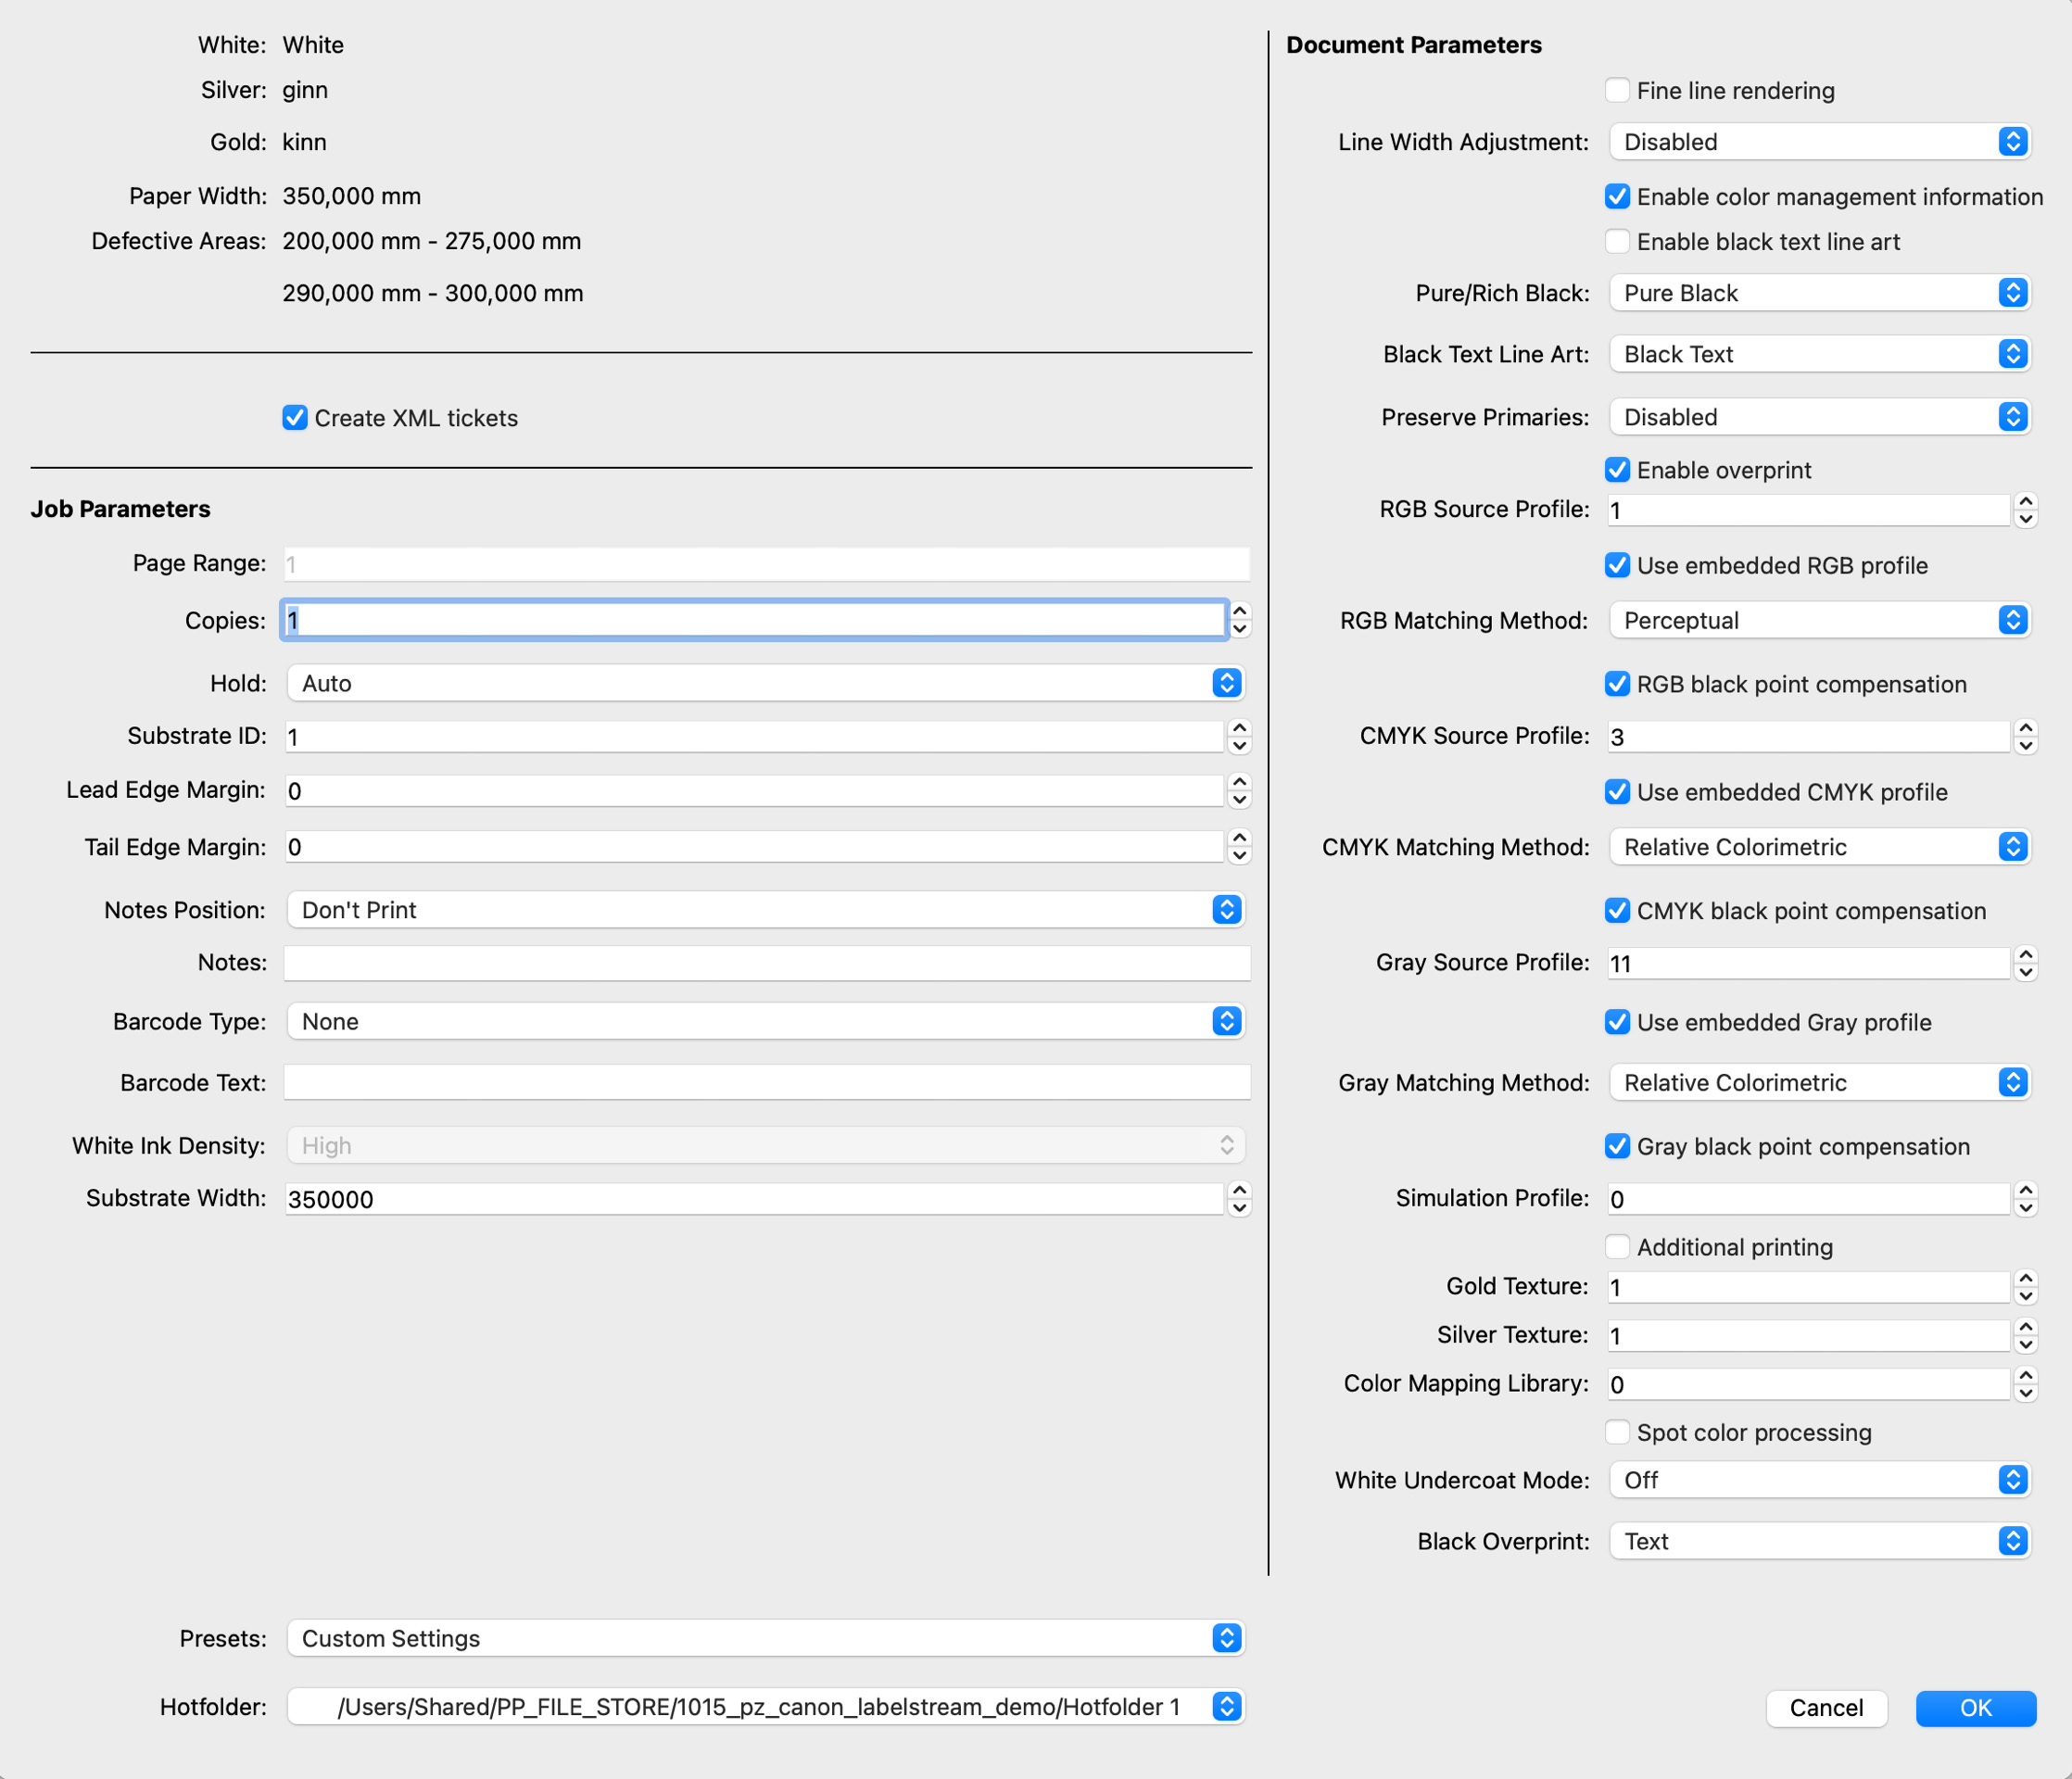The height and width of the screenshot is (1779, 2072).
Task: Open Pure/Rich Black dropdown
Action: click(x=1818, y=293)
